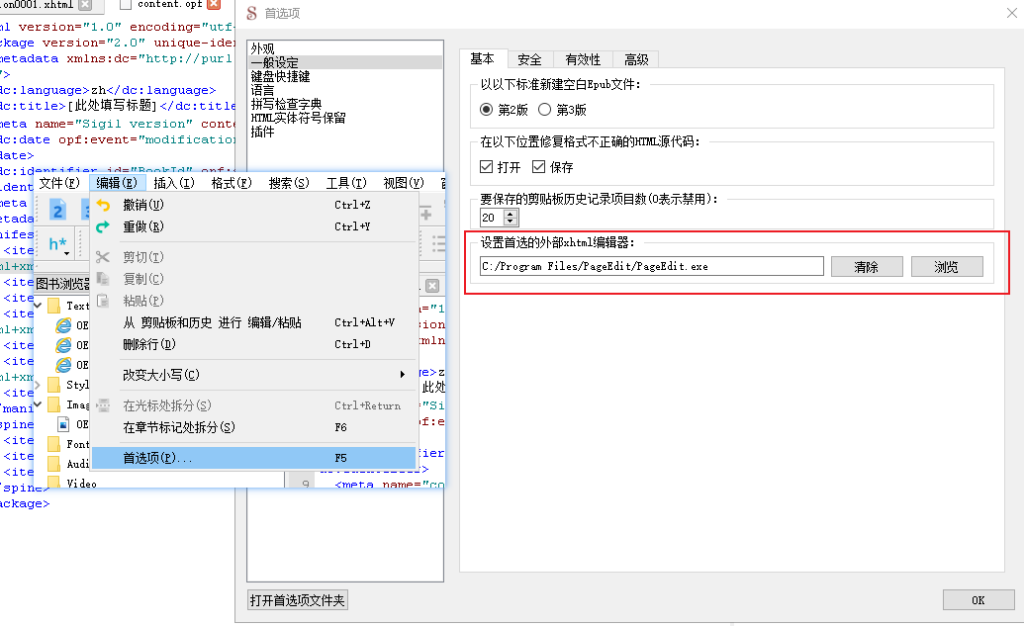Click the OK button
Image resolution: width=1024 pixels, height=626 pixels.
click(978, 600)
